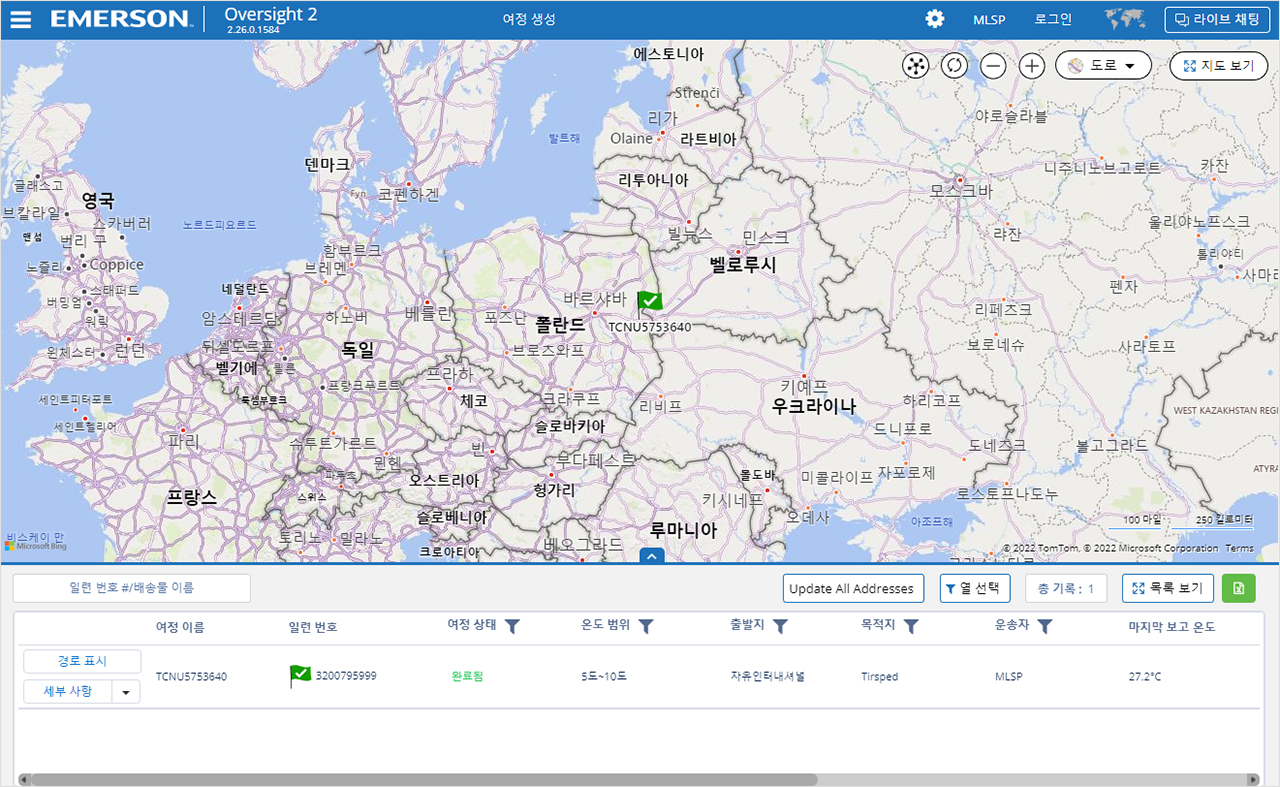This screenshot has width=1280, height=787.
Task: Open filter for 여정 상태 column
Action: [512, 626]
